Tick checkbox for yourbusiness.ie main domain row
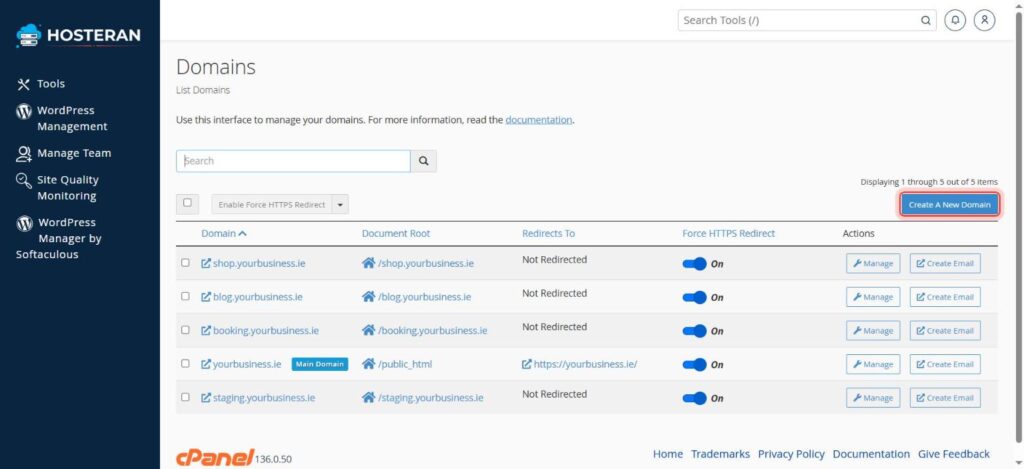 coord(185,363)
